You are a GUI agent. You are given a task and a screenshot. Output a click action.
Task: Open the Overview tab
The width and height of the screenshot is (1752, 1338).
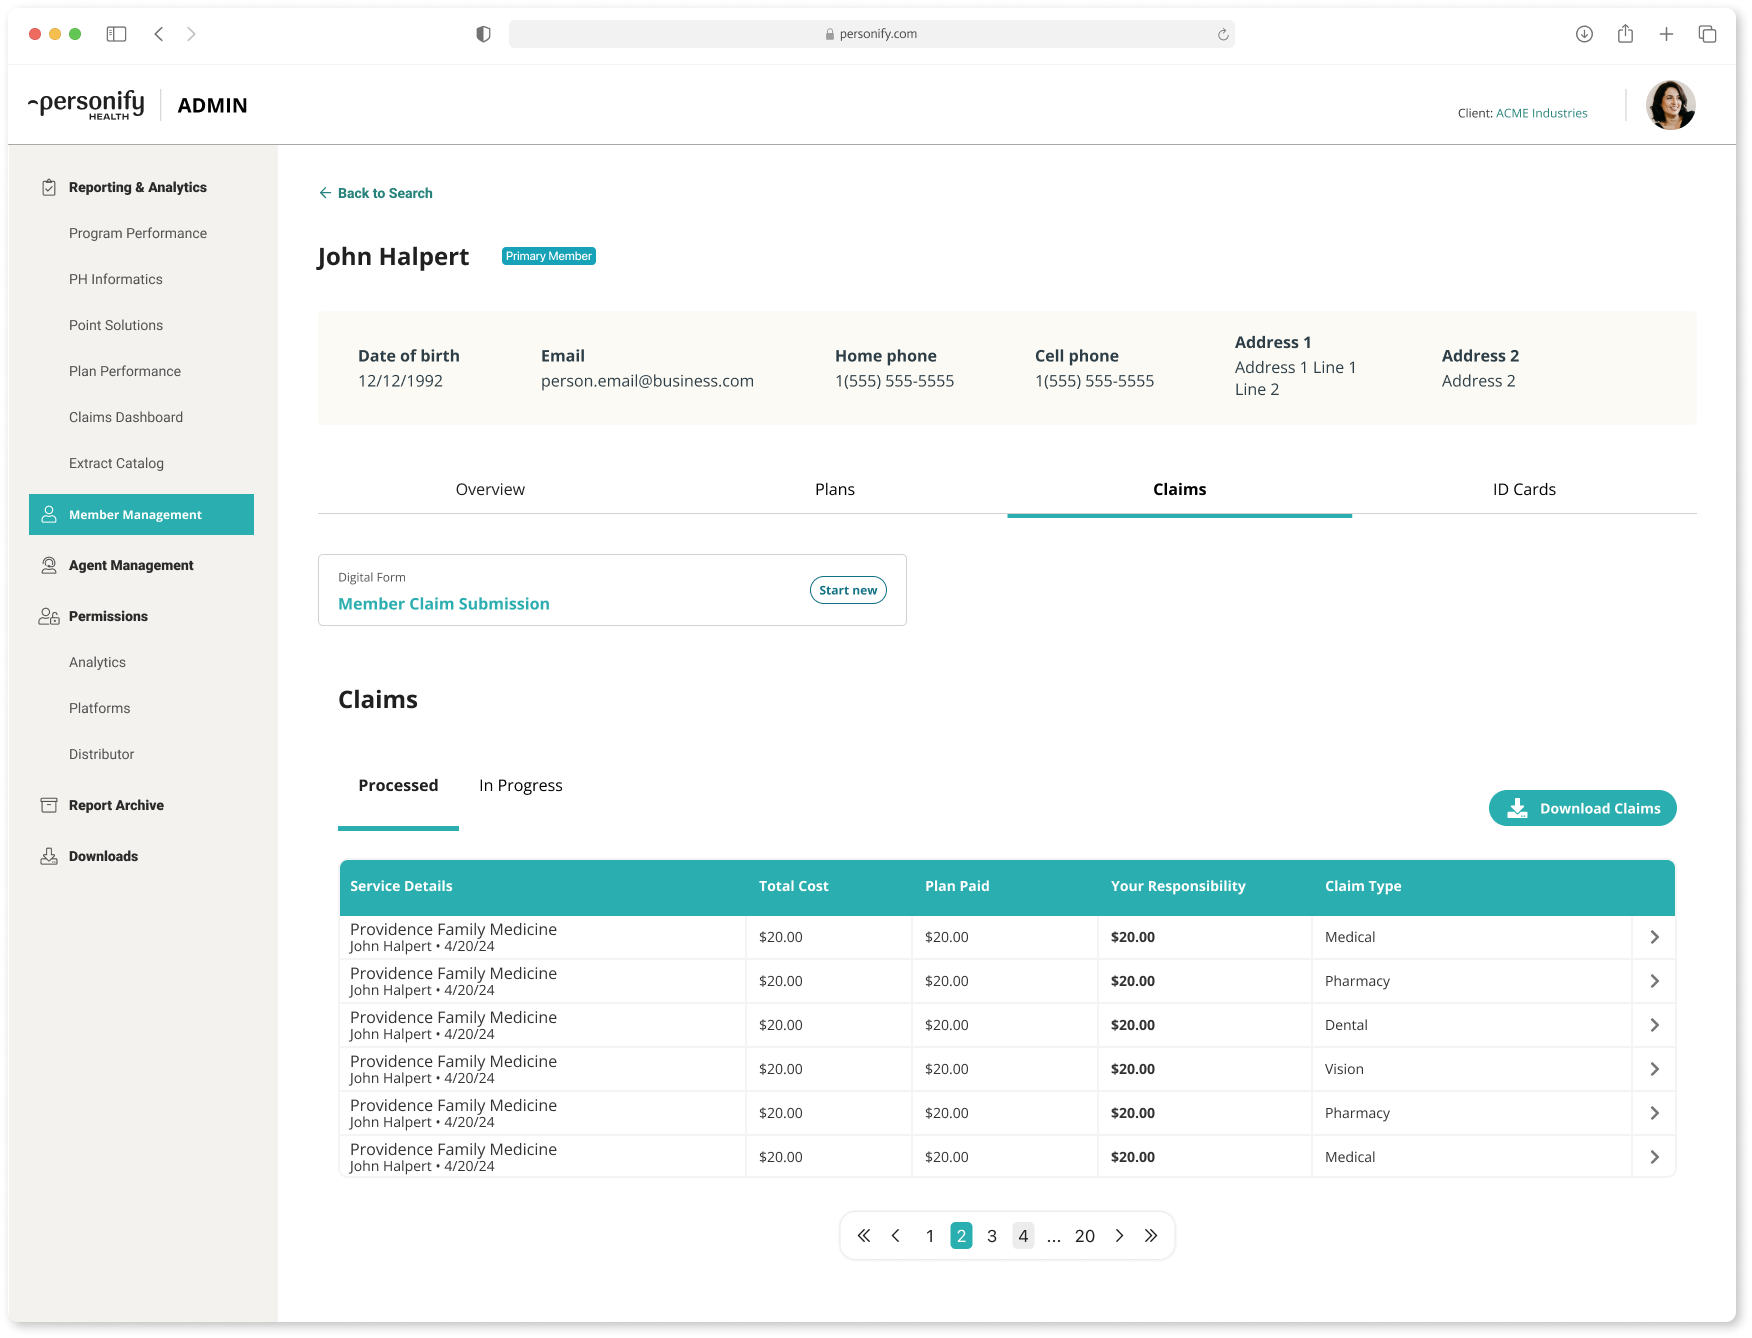(490, 489)
